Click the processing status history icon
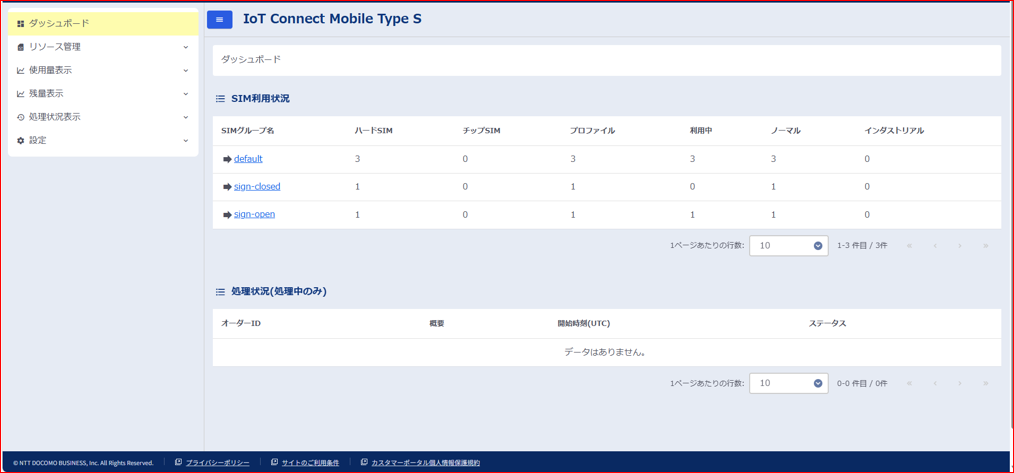The height and width of the screenshot is (473, 1014). coord(21,117)
